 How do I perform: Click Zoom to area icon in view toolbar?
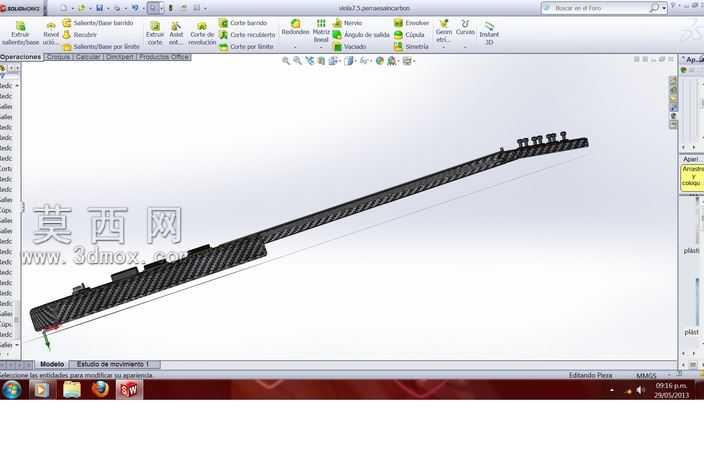(297, 61)
